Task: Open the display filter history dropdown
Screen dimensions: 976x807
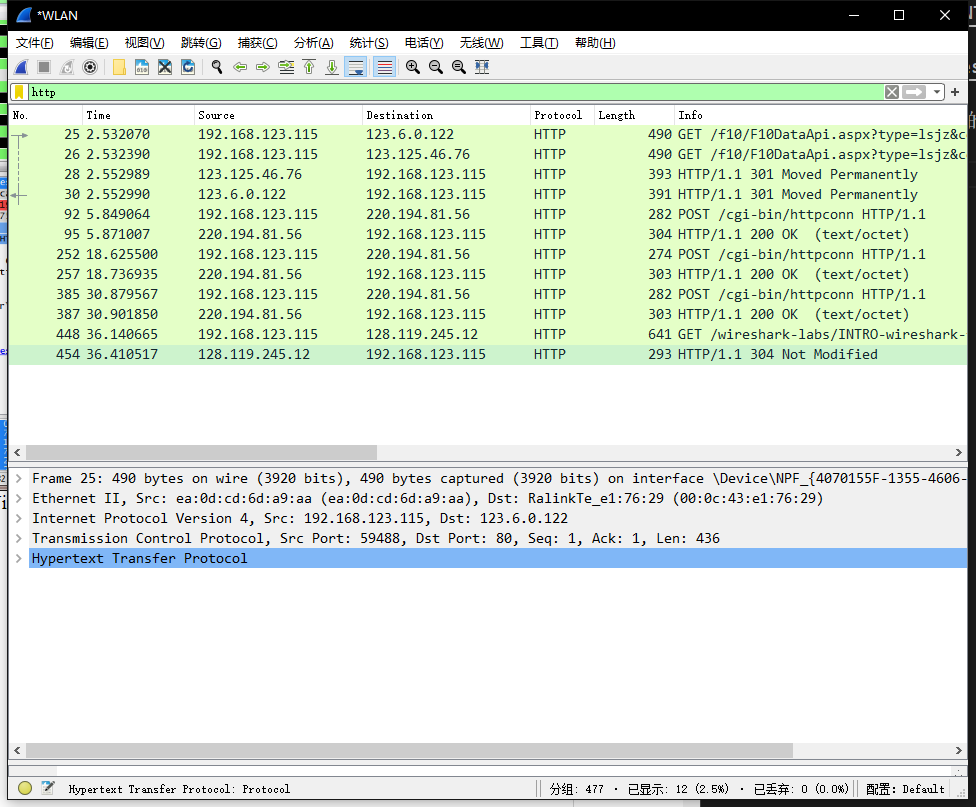Action: tap(937, 91)
